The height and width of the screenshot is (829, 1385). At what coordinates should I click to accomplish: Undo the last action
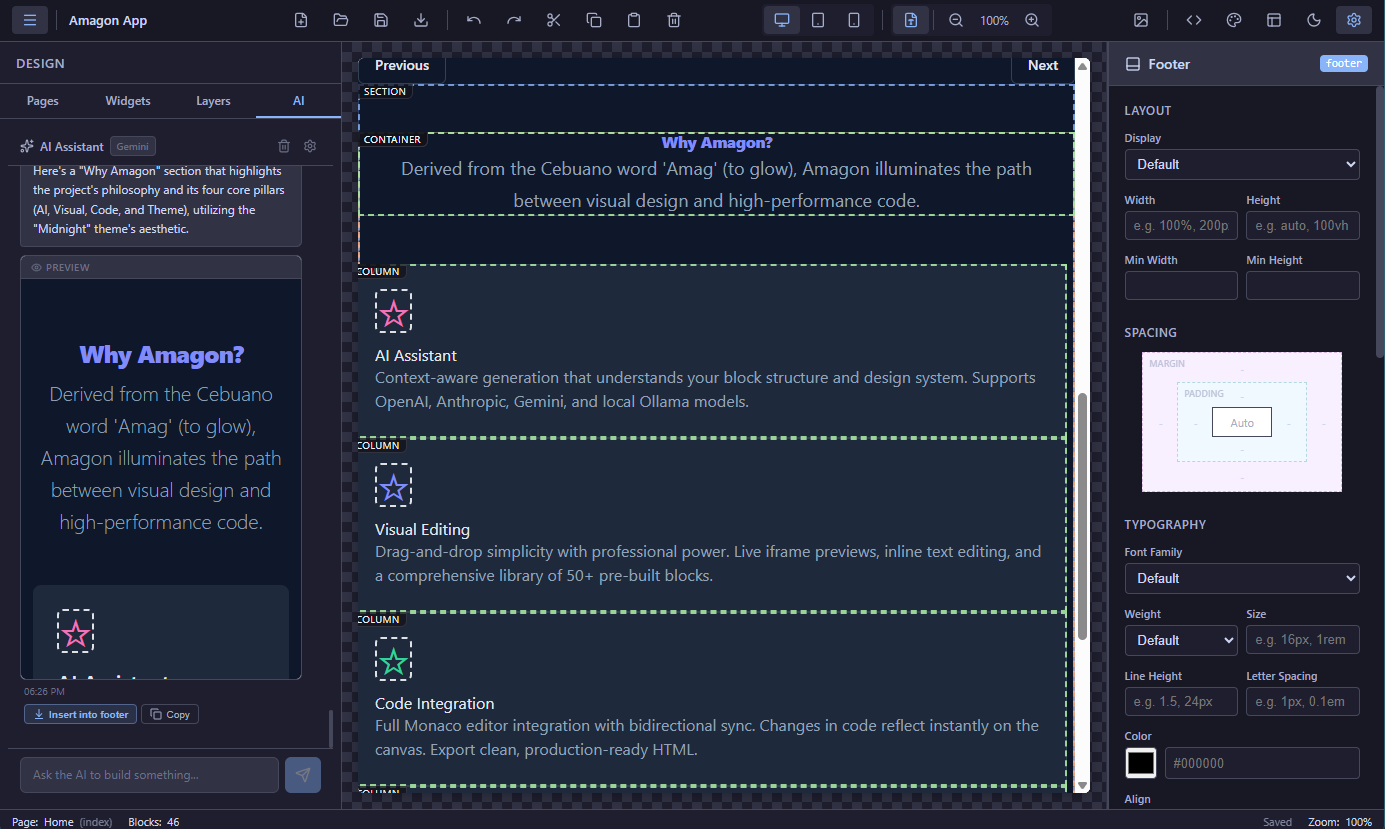(x=473, y=19)
